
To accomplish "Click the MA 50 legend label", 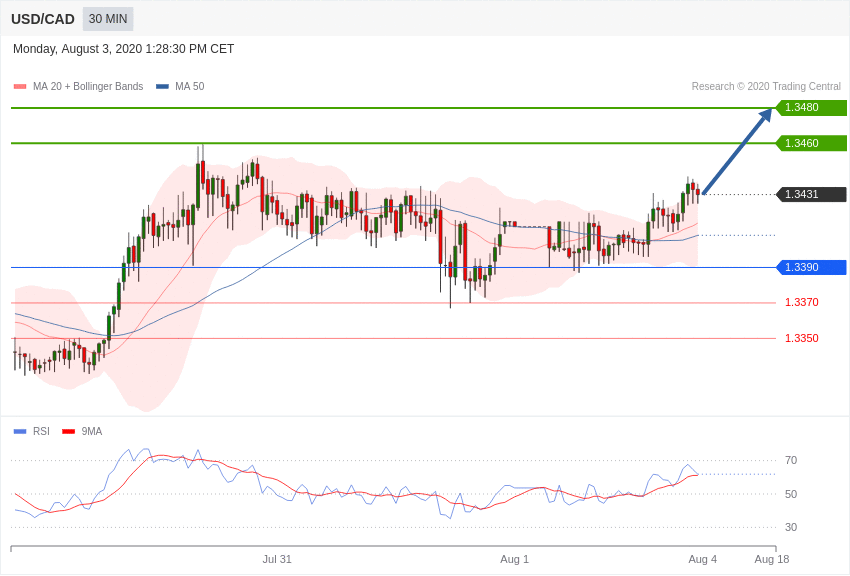I will coord(190,87).
